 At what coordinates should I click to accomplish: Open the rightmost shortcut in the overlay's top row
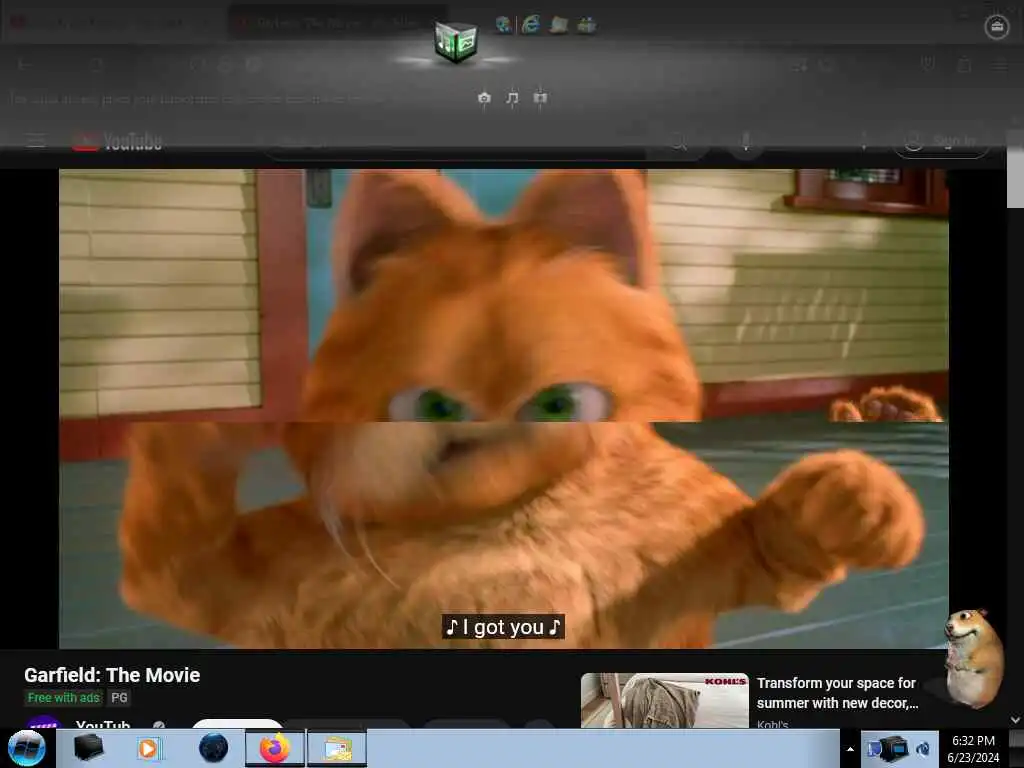[x=586, y=25]
